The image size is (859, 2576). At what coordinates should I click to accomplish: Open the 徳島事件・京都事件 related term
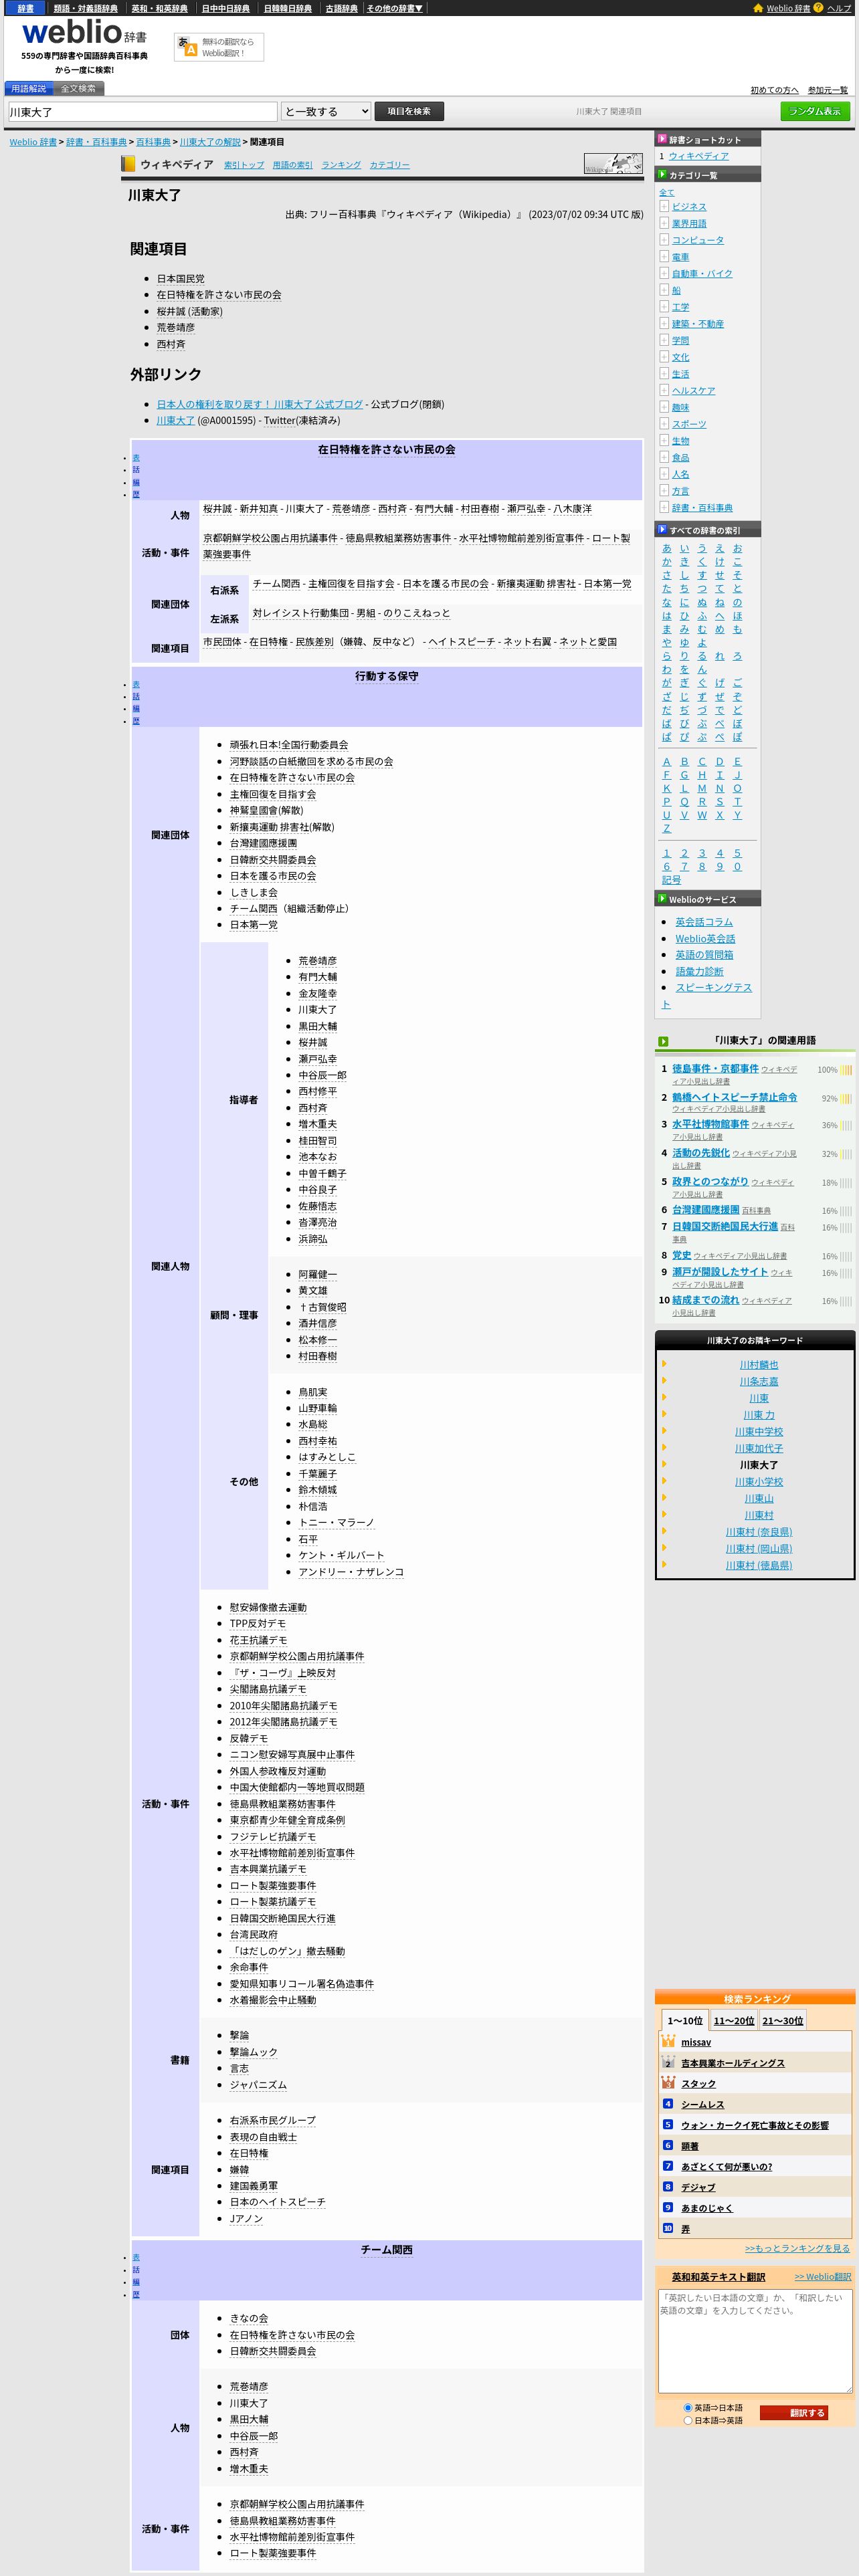(715, 1068)
